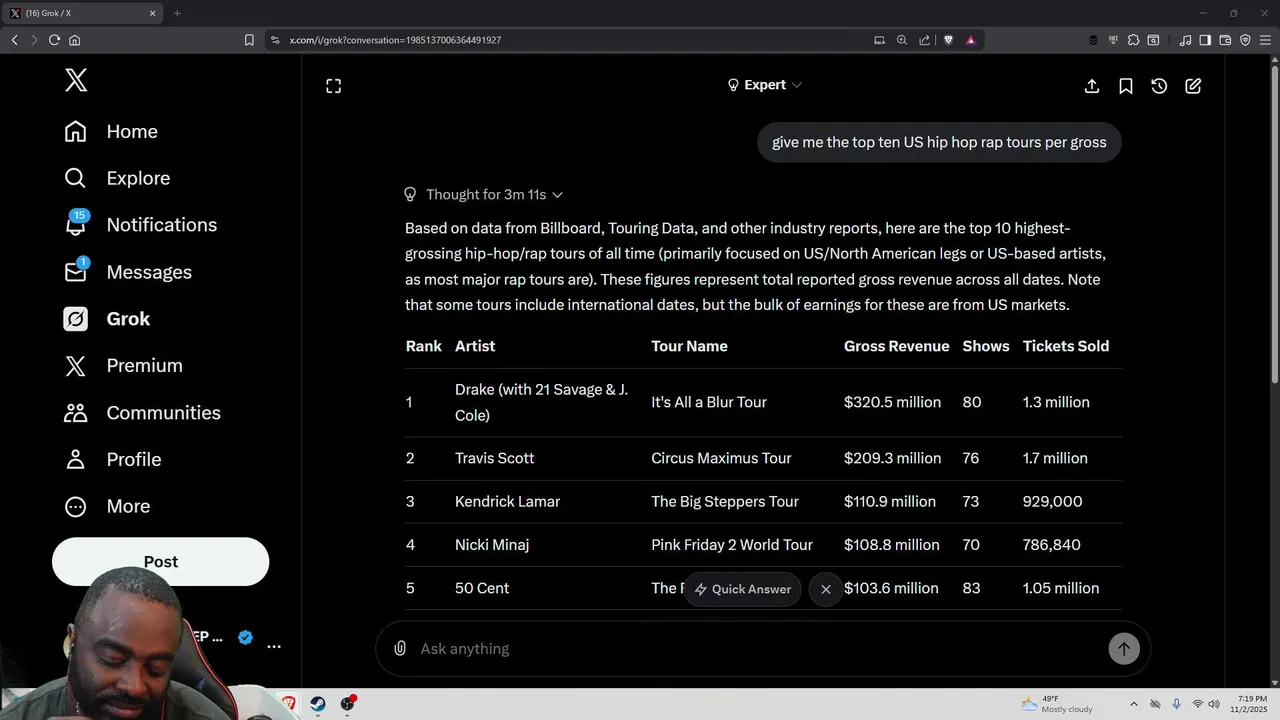1280x720 pixels.
Task: Open Premium from the sidebar
Action: 123,366
